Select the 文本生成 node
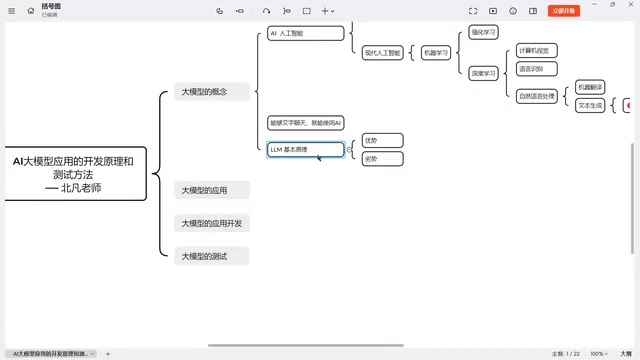Image resolution: width=640 pixels, height=360 pixels. (590, 105)
